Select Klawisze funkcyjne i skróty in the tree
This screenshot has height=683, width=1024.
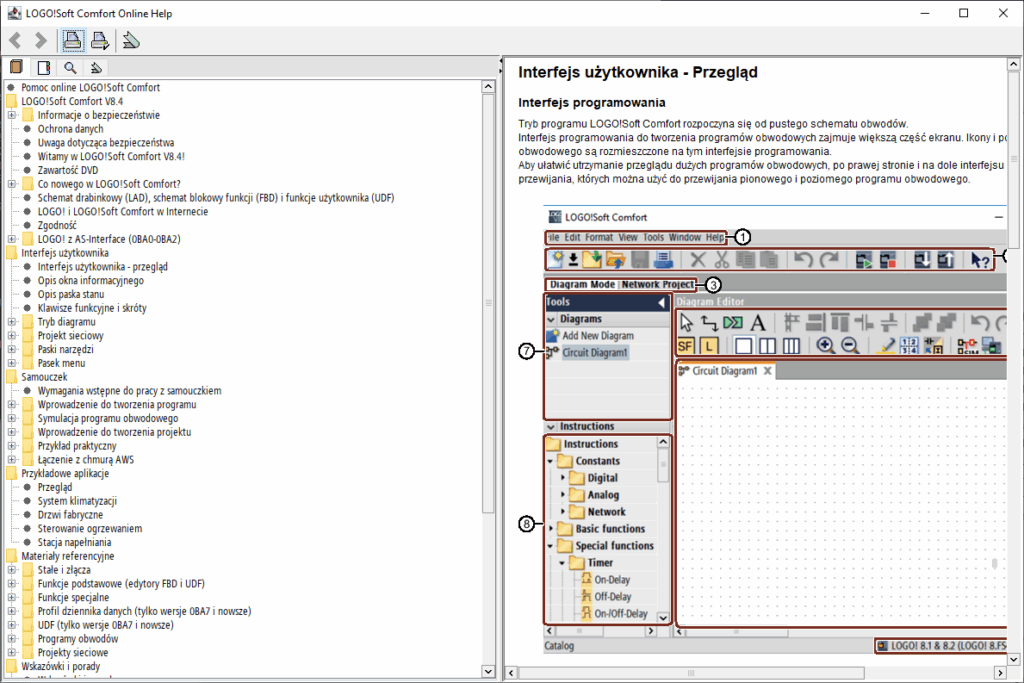click(x=92, y=308)
